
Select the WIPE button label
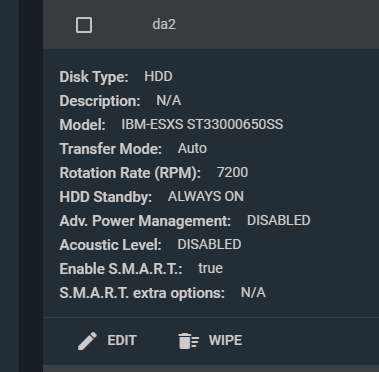(x=225, y=340)
